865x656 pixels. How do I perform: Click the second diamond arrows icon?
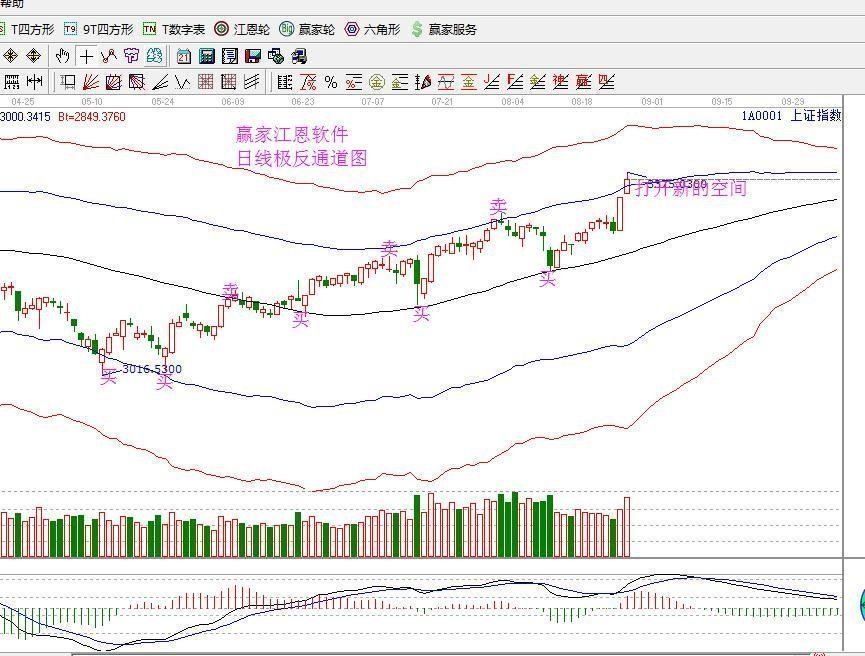(34, 56)
